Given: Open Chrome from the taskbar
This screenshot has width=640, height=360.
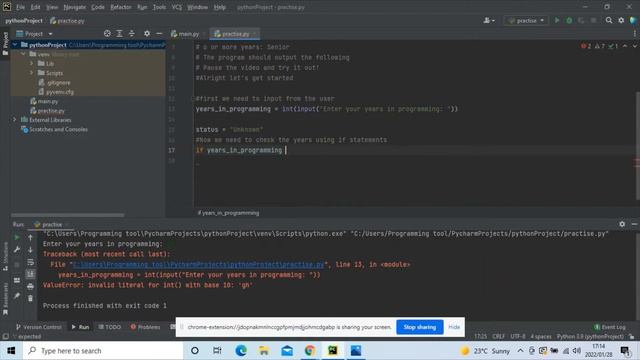Looking at the screenshot, I should click(310, 351).
